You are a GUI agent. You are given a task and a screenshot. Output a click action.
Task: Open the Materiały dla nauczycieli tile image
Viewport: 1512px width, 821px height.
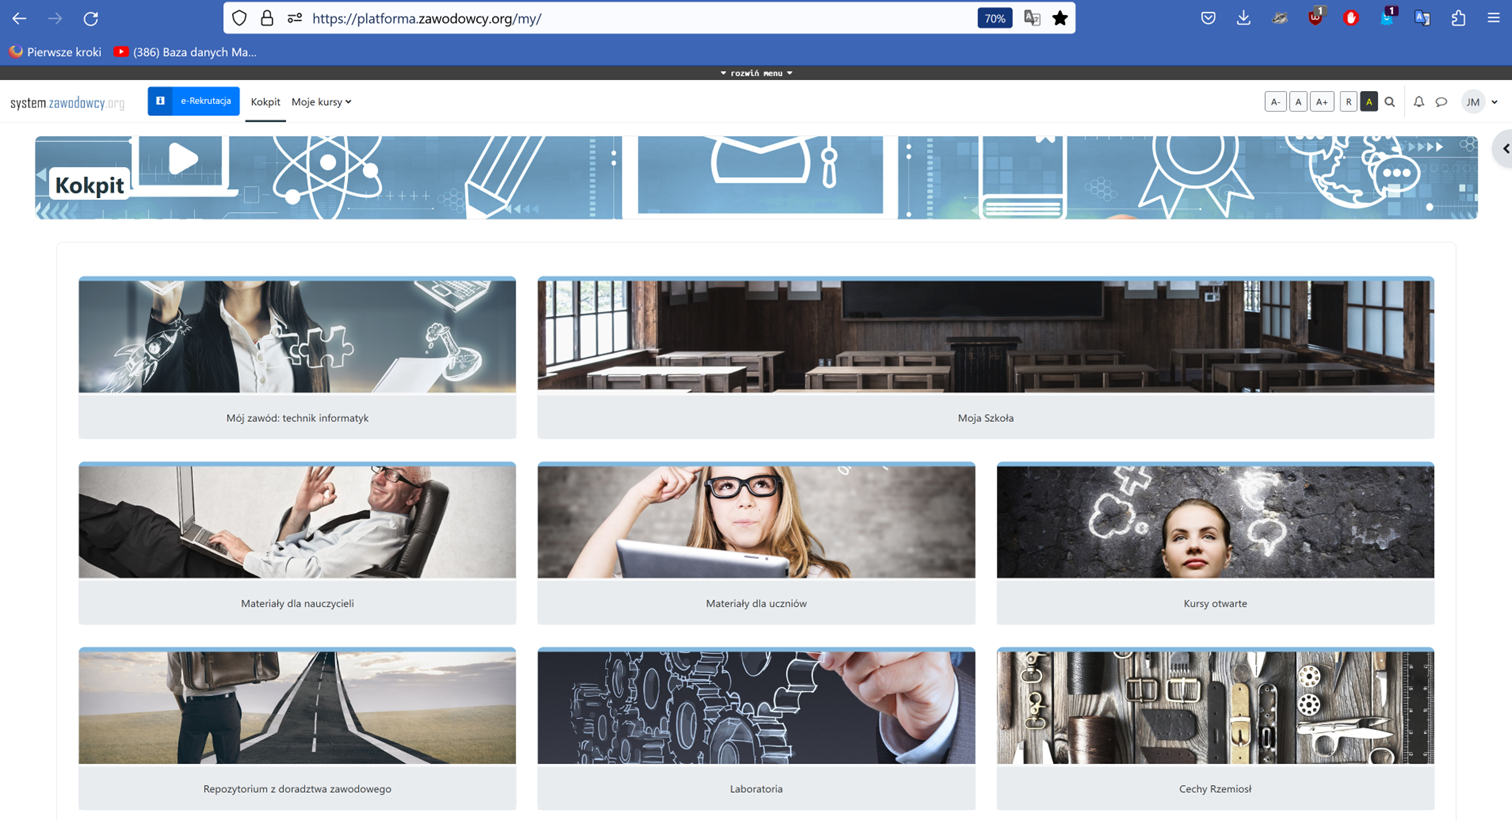tap(297, 521)
